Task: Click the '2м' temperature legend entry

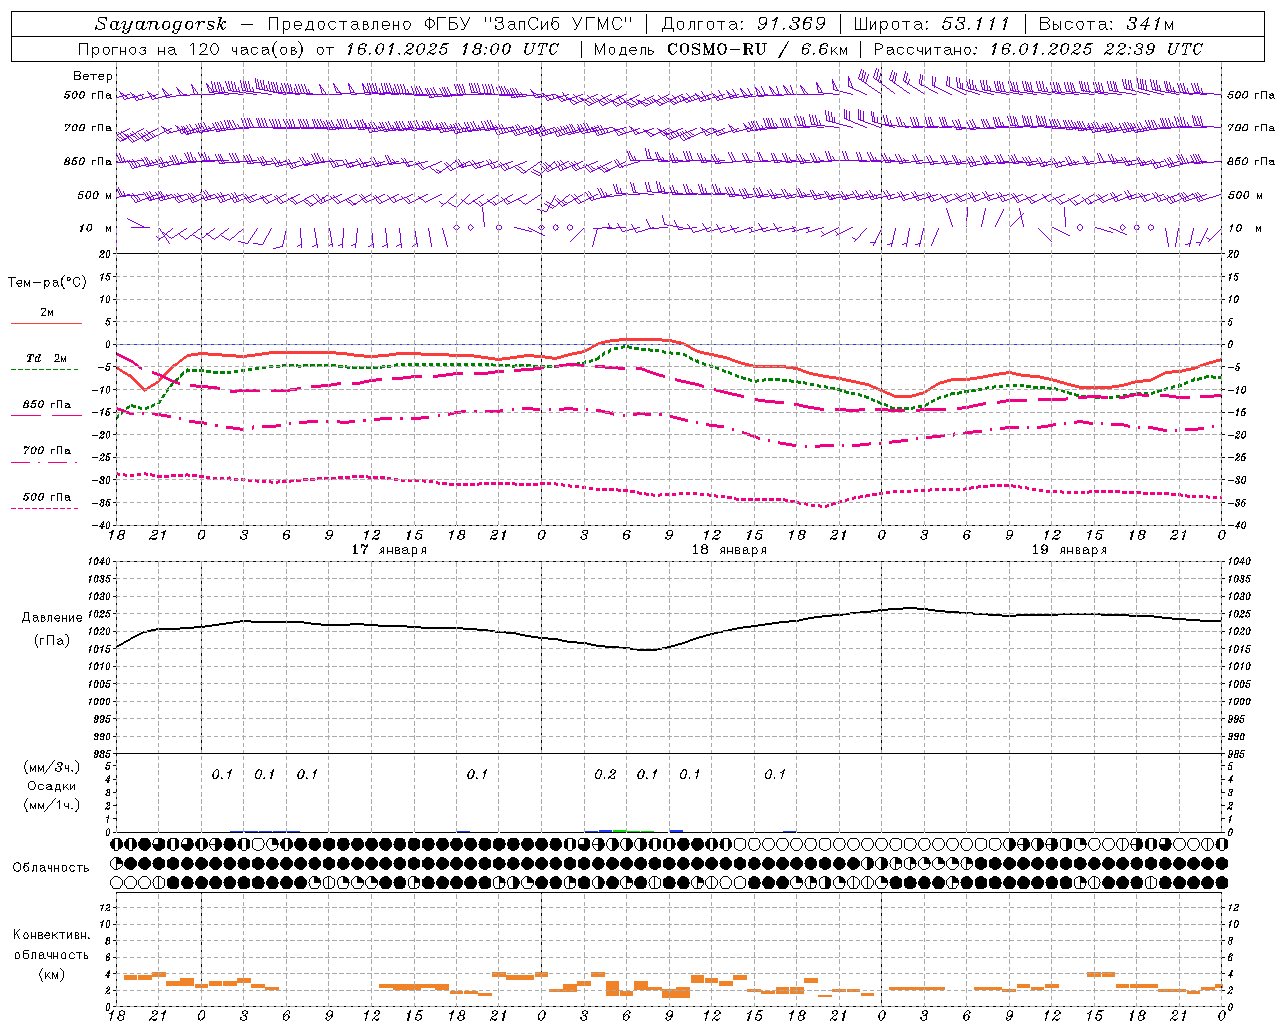Action: (x=47, y=312)
